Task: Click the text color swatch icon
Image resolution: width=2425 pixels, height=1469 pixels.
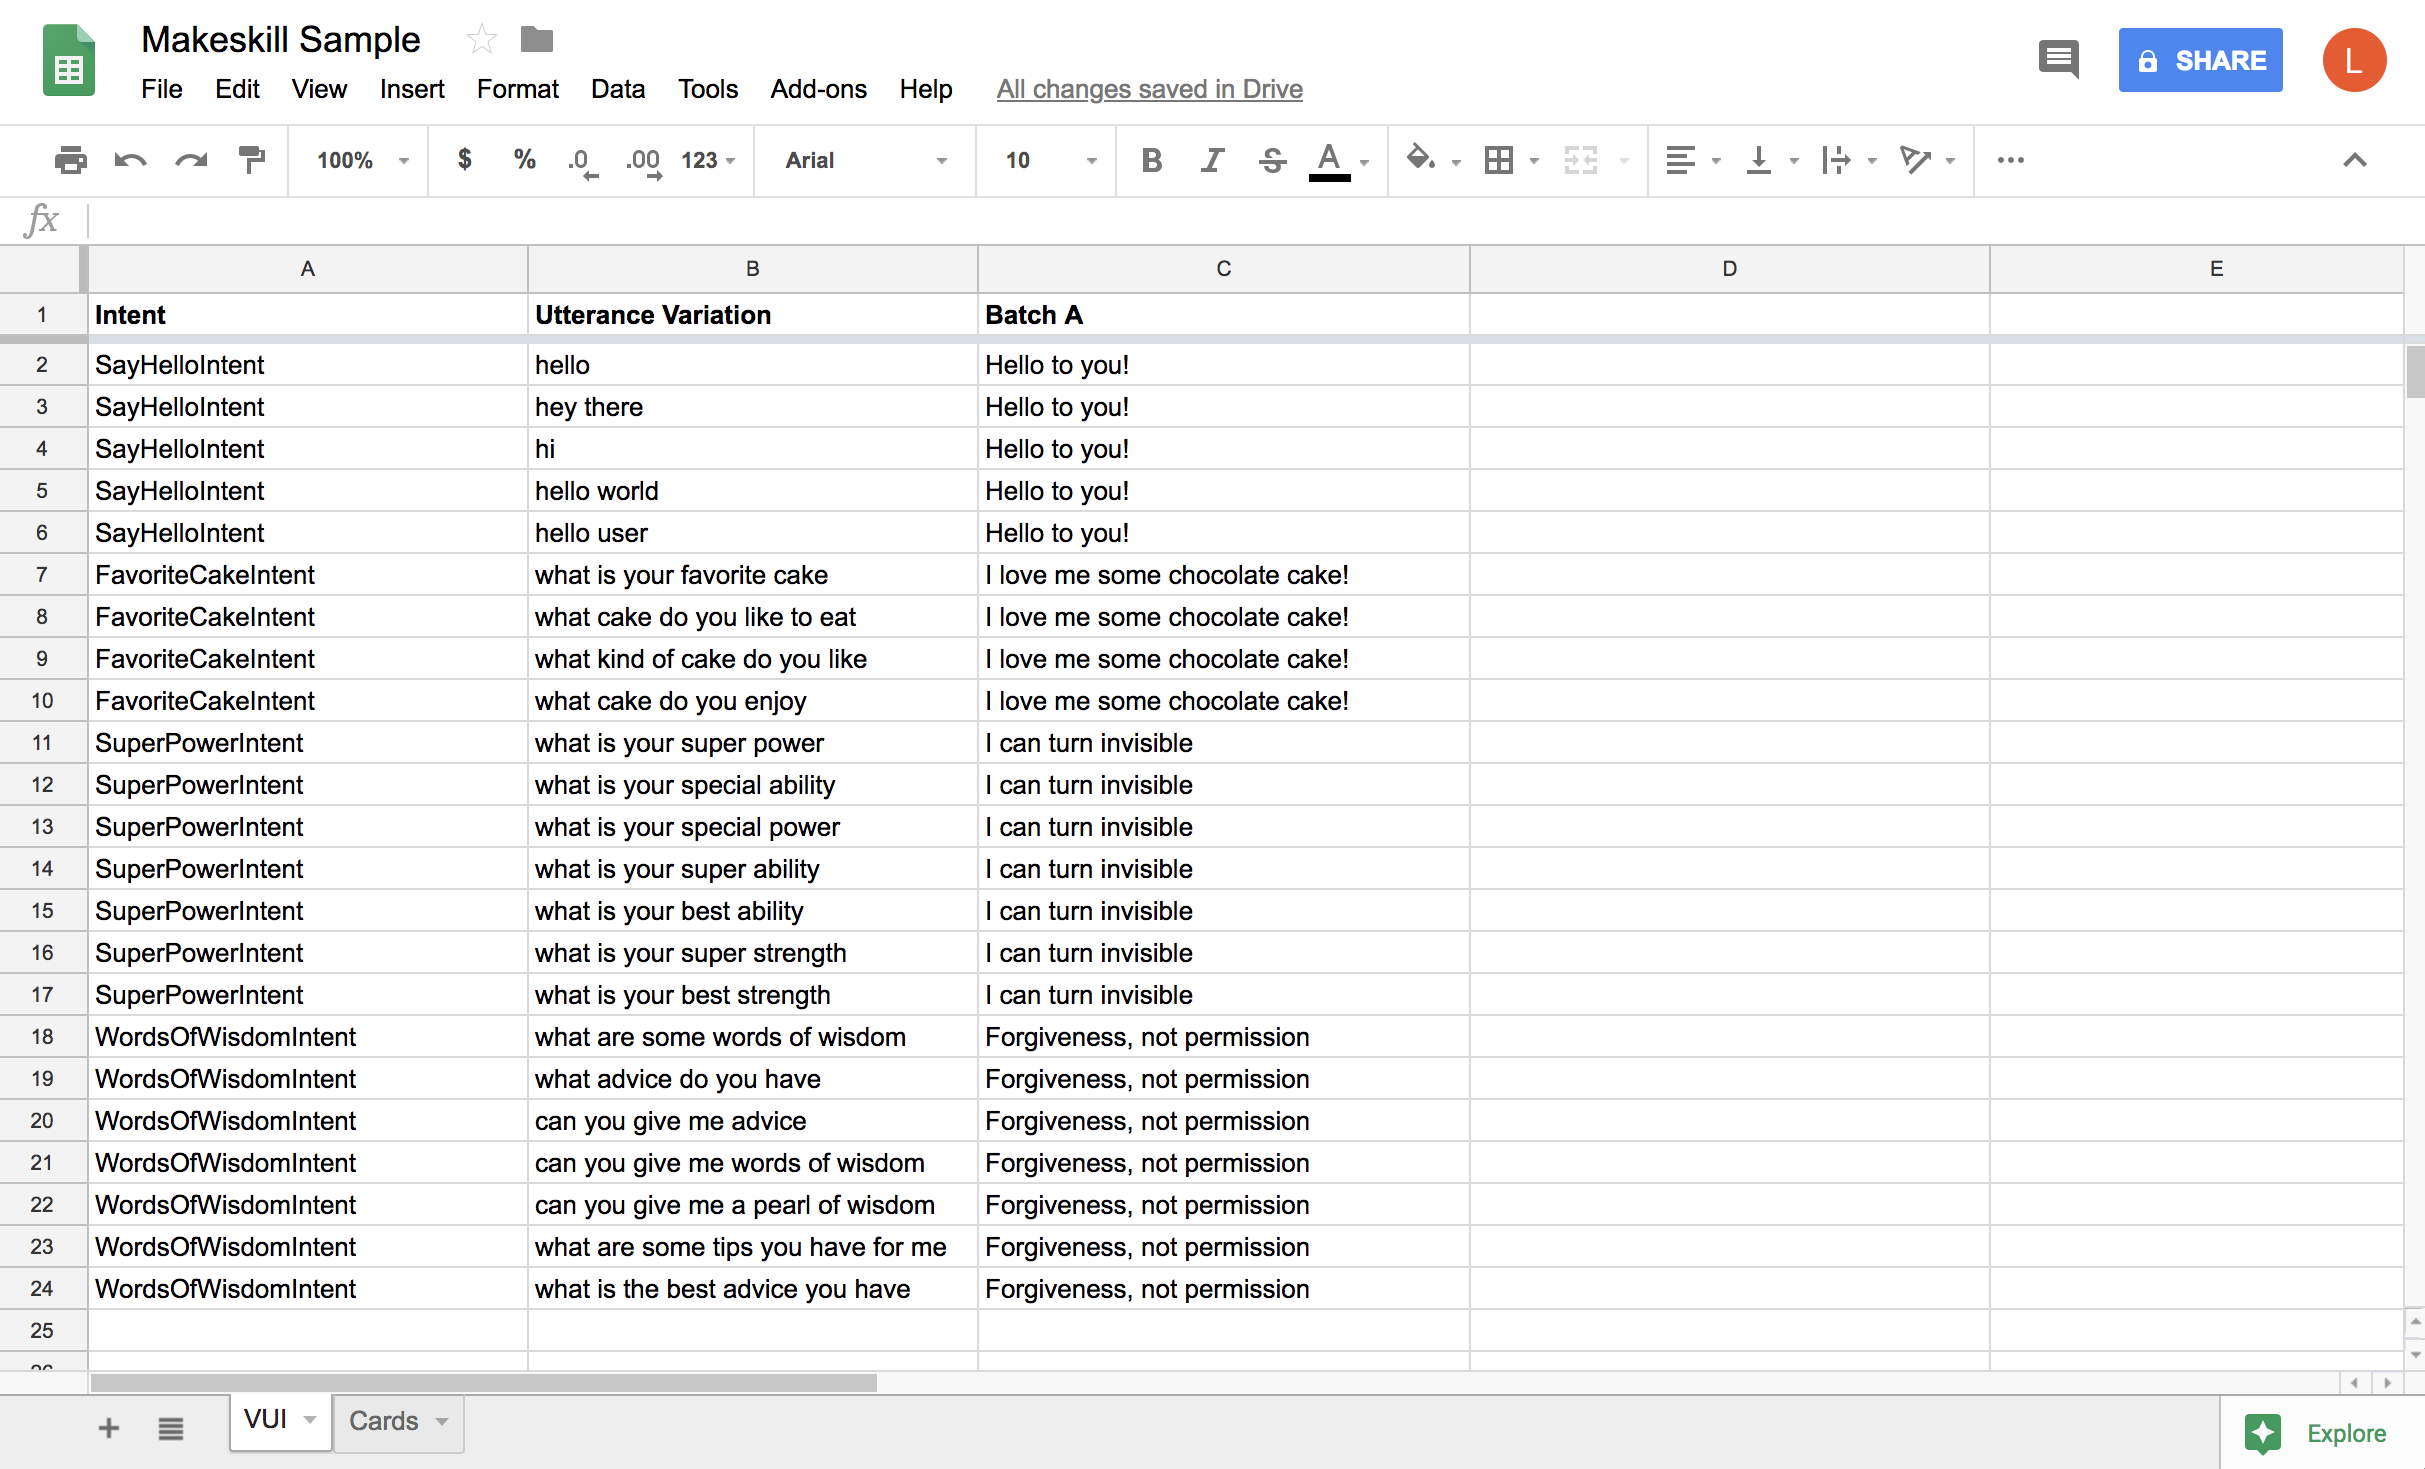Action: [1332, 158]
